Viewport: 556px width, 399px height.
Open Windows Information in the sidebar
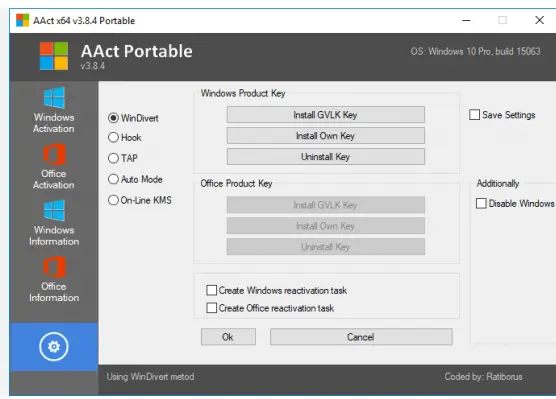point(54,223)
